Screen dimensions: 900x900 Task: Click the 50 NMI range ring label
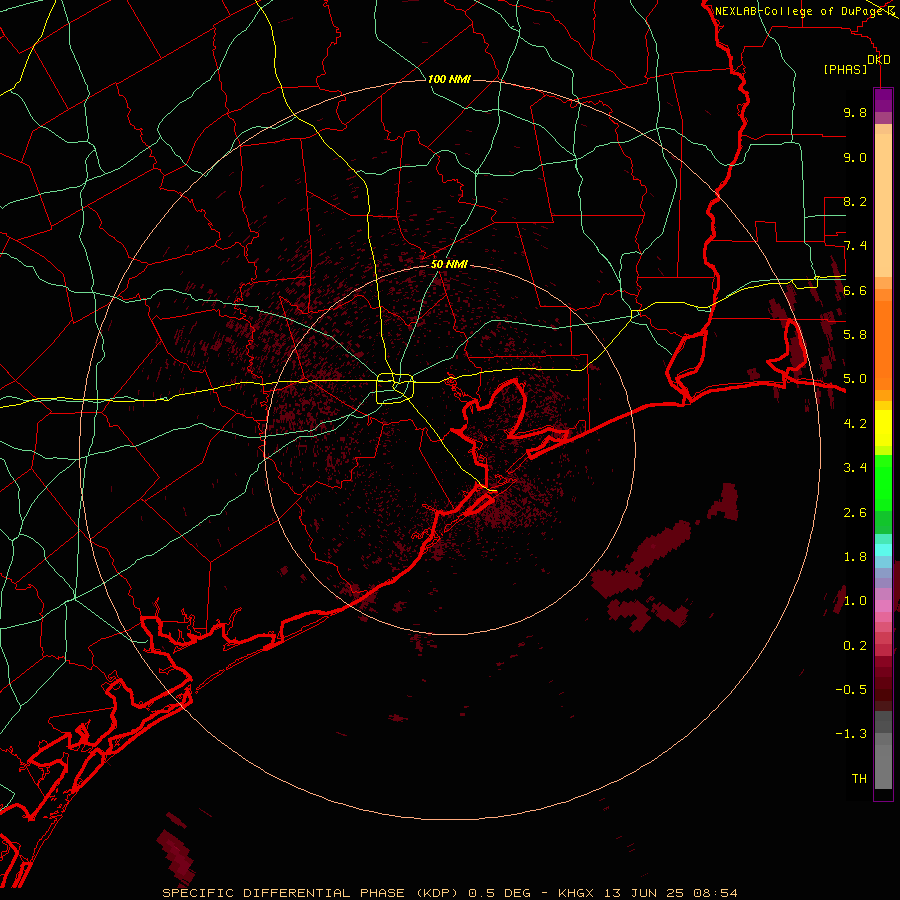pyautogui.click(x=449, y=264)
